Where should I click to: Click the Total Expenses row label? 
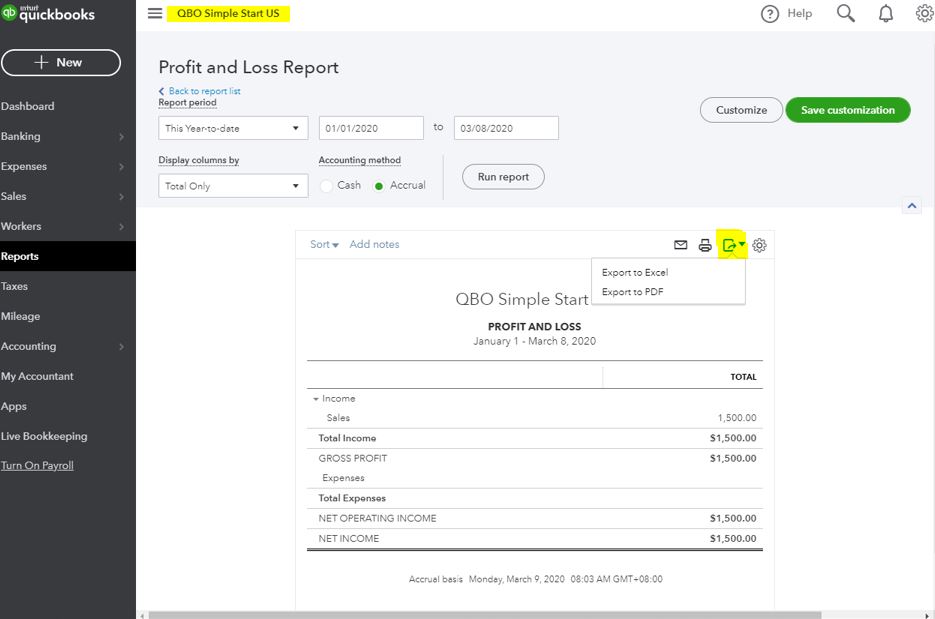click(352, 499)
